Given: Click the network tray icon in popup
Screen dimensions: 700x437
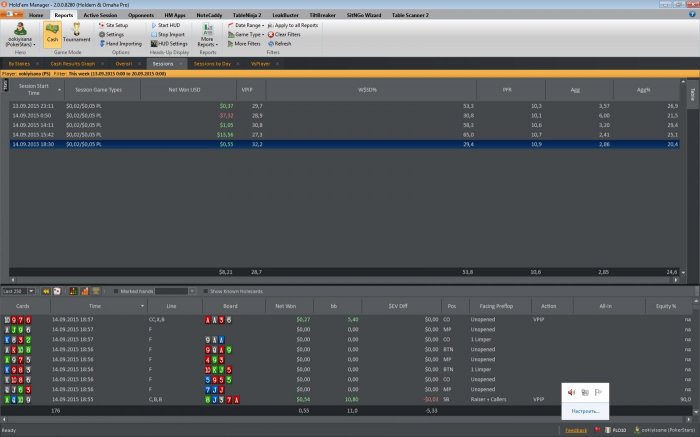Looking at the screenshot, I should pos(585,392).
